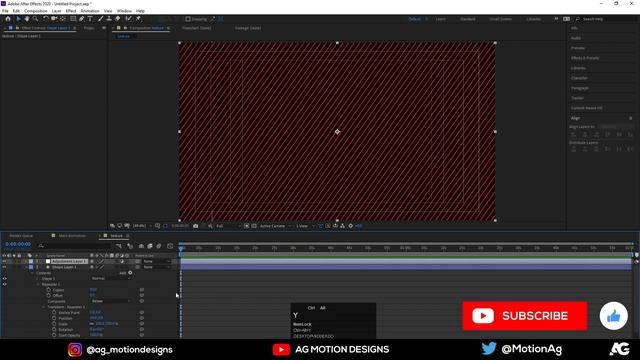640x360 pixels.
Task: Select the Rotation tool
Action: click(46, 19)
